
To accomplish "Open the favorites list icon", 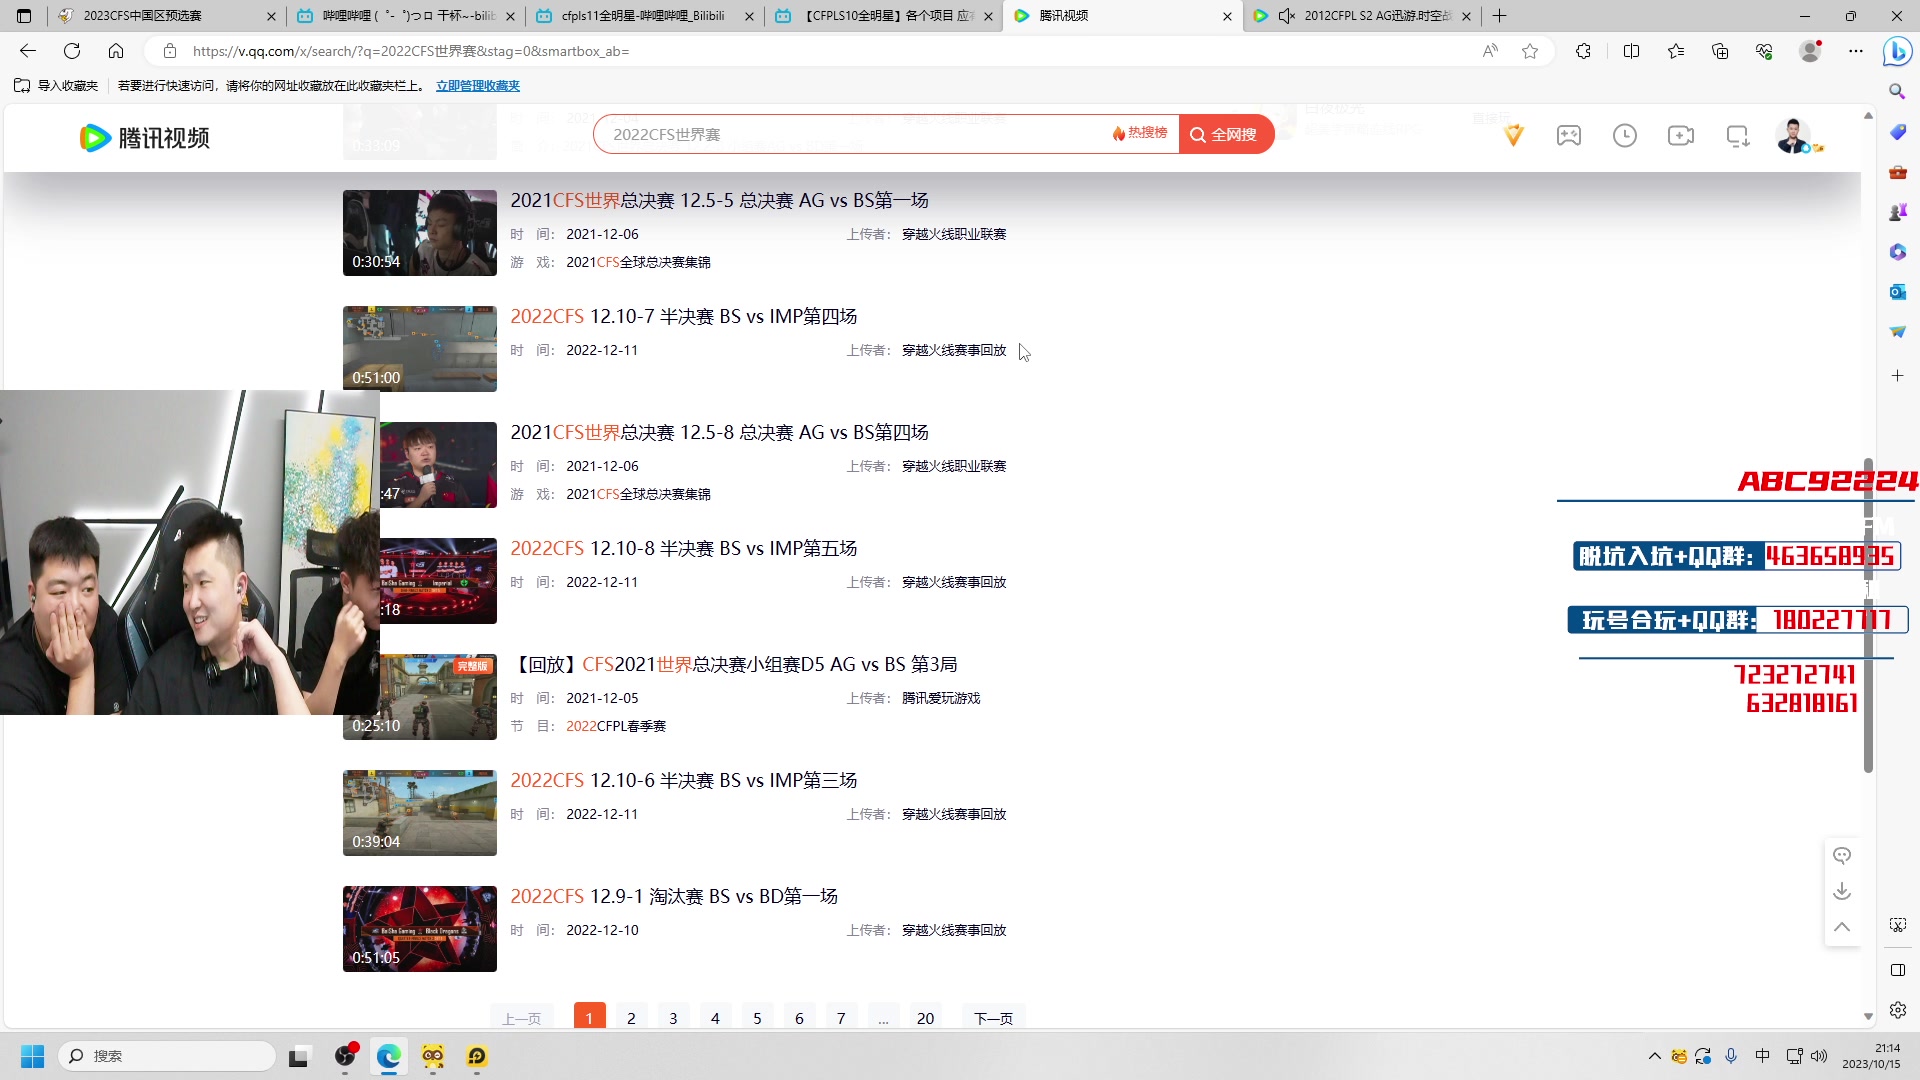I will click(x=1676, y=51).
